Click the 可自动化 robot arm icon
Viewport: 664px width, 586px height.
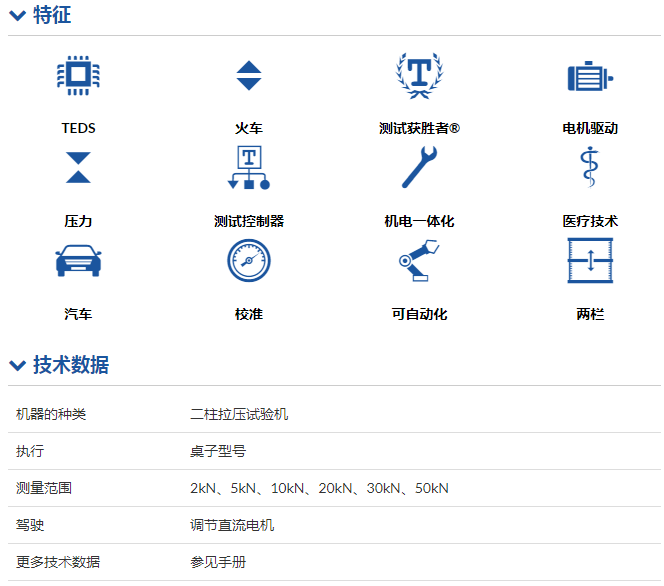[419, 261]
